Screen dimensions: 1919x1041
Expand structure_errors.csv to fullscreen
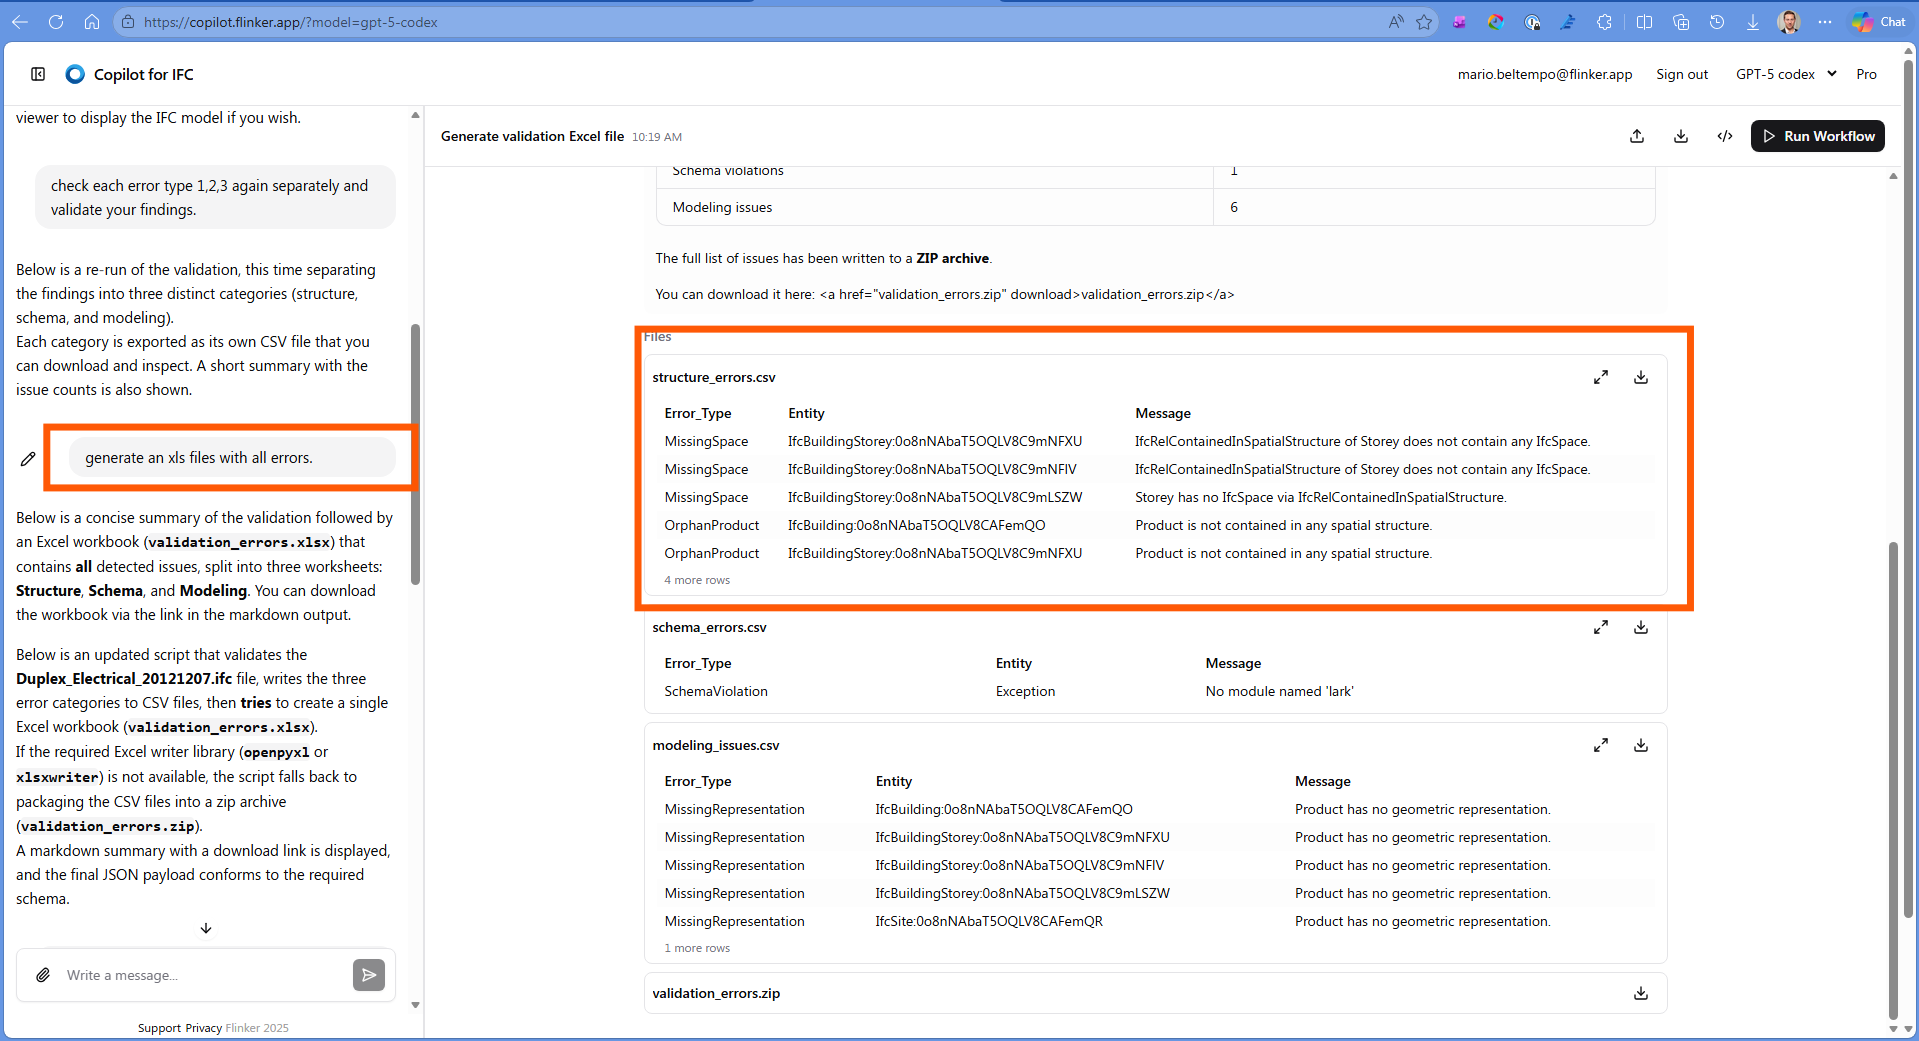click(1601, 377)
